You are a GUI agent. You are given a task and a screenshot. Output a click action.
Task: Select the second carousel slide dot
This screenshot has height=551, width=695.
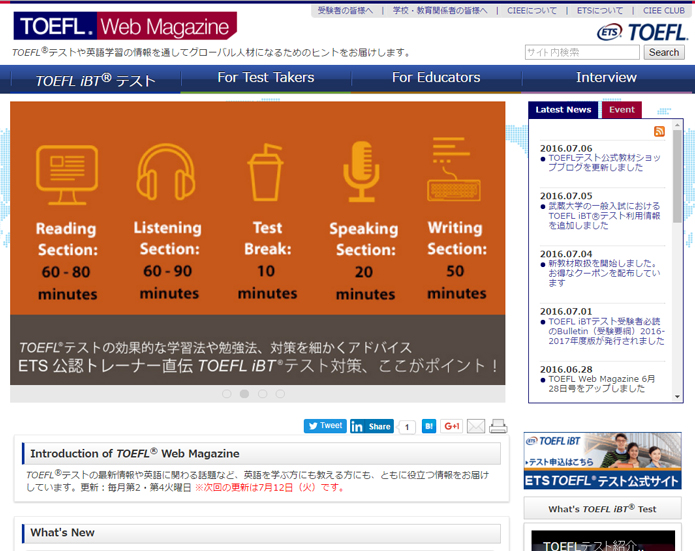(x=244, y=394)
